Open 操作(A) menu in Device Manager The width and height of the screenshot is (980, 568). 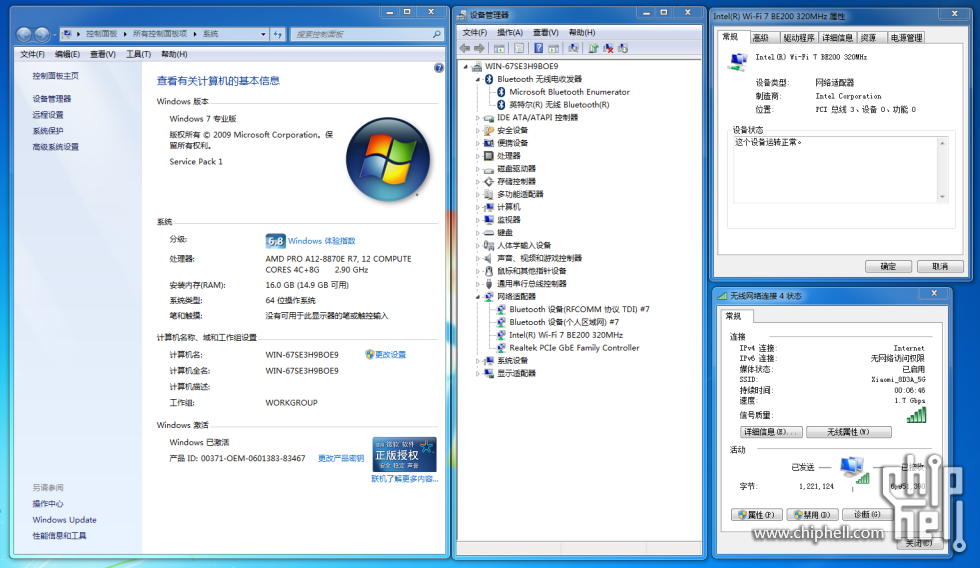509,32
